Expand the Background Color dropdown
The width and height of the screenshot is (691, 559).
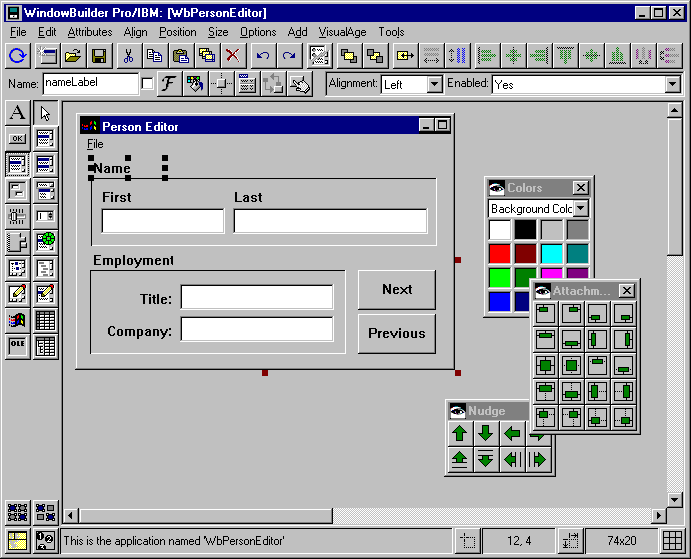[x=581, y=208]
